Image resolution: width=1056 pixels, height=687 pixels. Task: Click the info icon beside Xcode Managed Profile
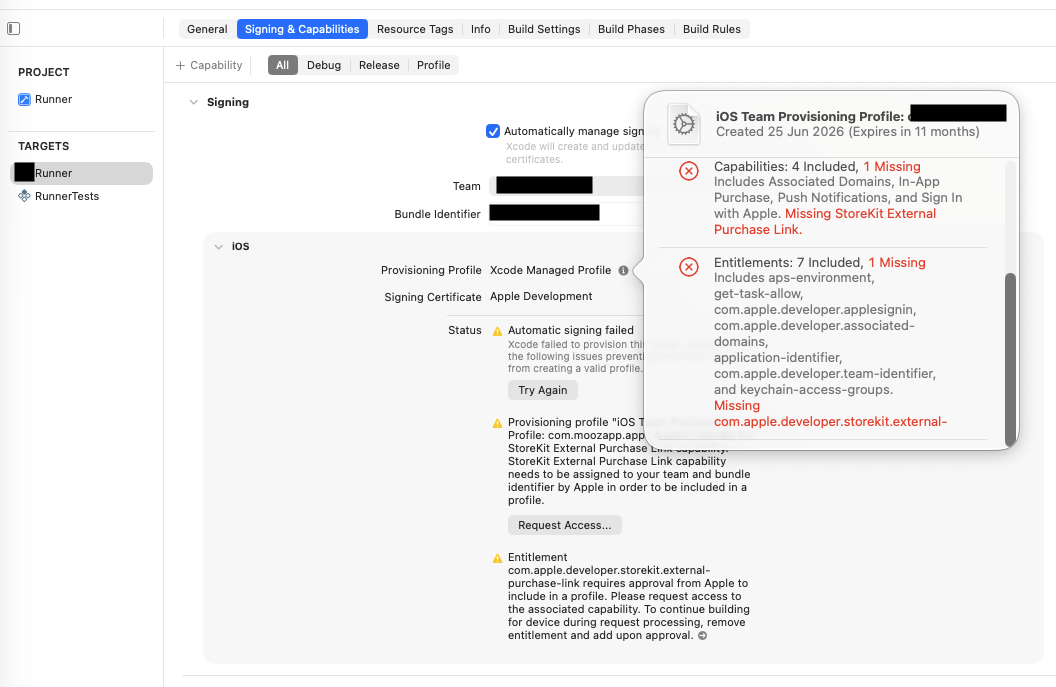tap(624, 270)
